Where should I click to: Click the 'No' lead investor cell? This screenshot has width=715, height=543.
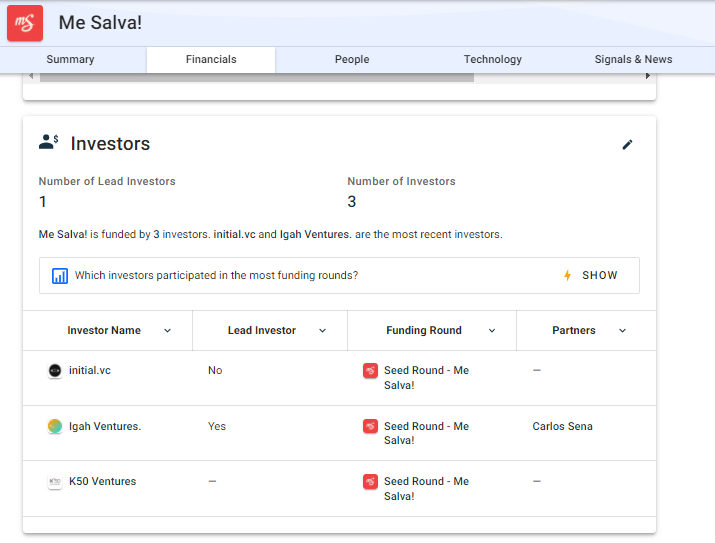(215, 370)
